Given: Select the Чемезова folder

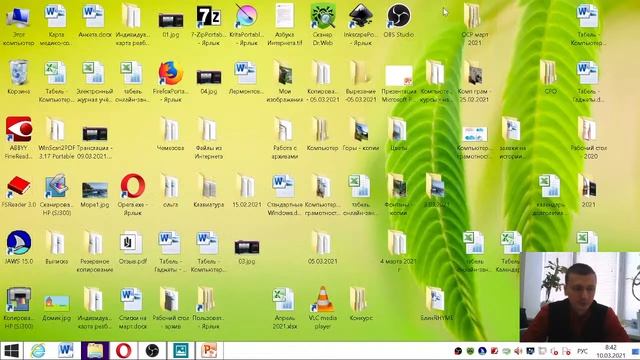Looking at the screenshot, I should 170,130.
